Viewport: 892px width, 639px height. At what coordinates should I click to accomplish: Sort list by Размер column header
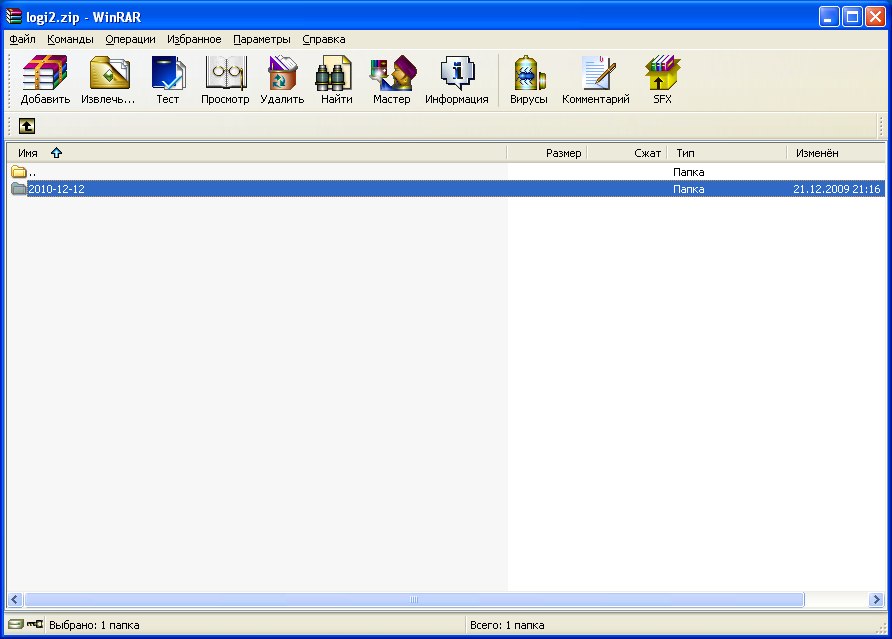(x=562, y=153)
